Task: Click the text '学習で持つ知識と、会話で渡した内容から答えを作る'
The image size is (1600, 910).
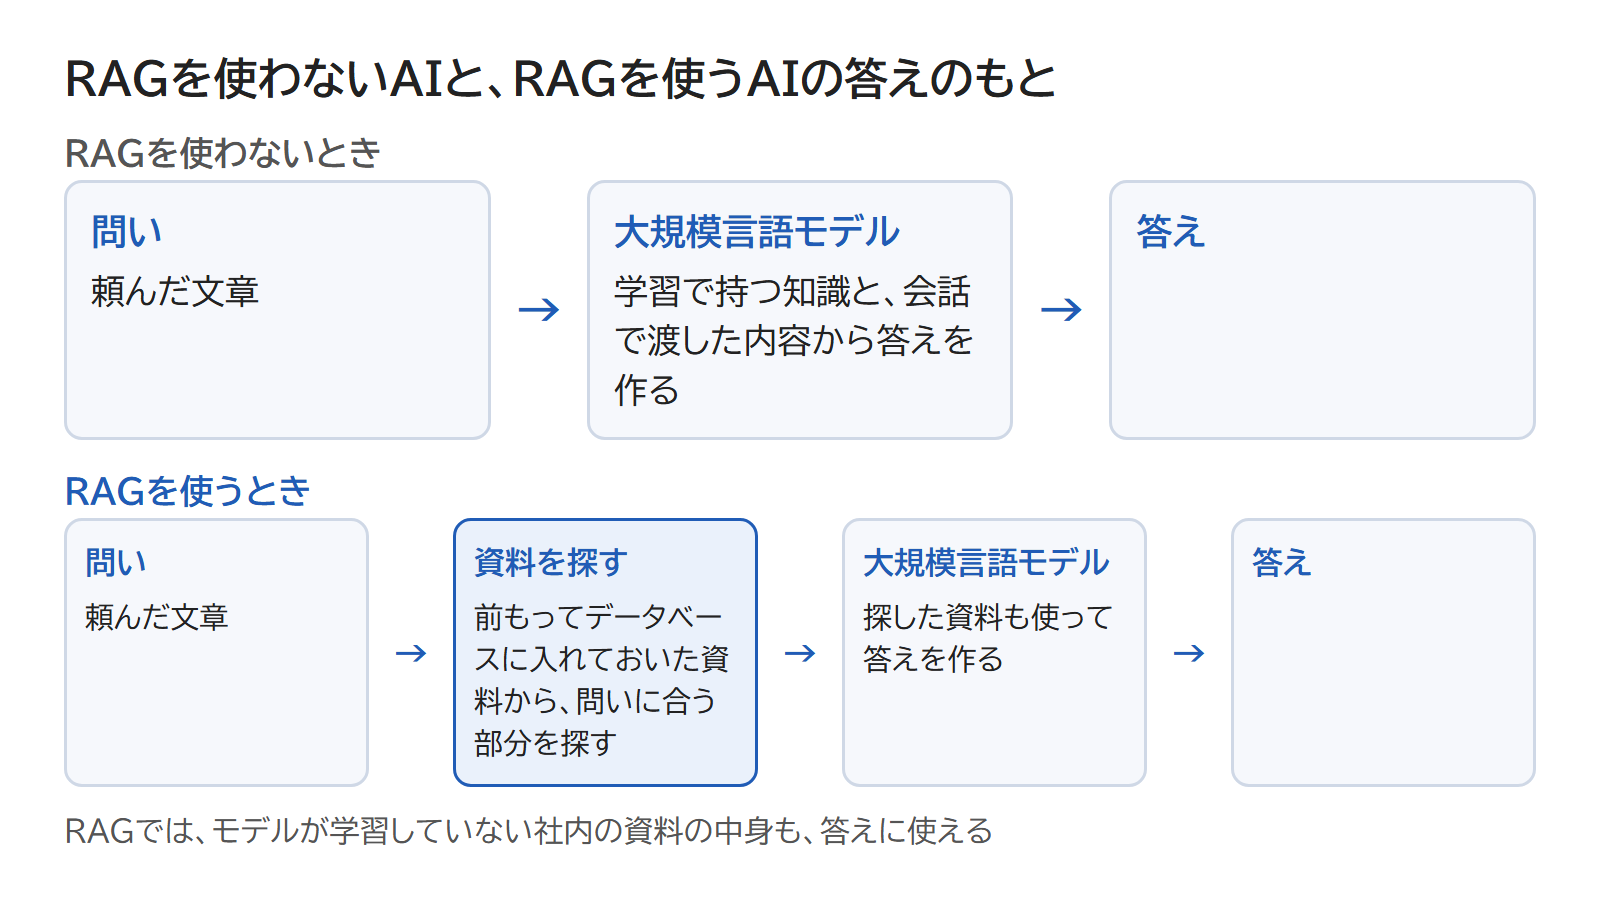Action: [794, 340]
